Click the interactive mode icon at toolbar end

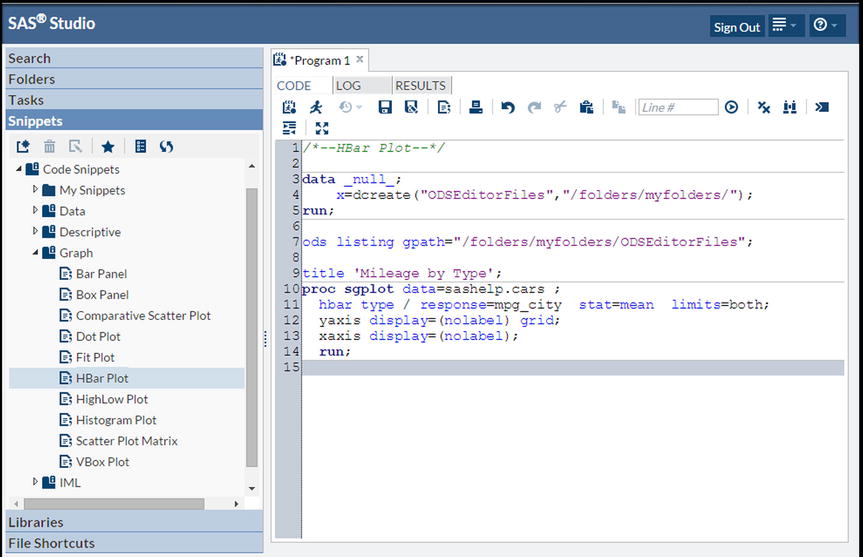(x=822, y=107)
